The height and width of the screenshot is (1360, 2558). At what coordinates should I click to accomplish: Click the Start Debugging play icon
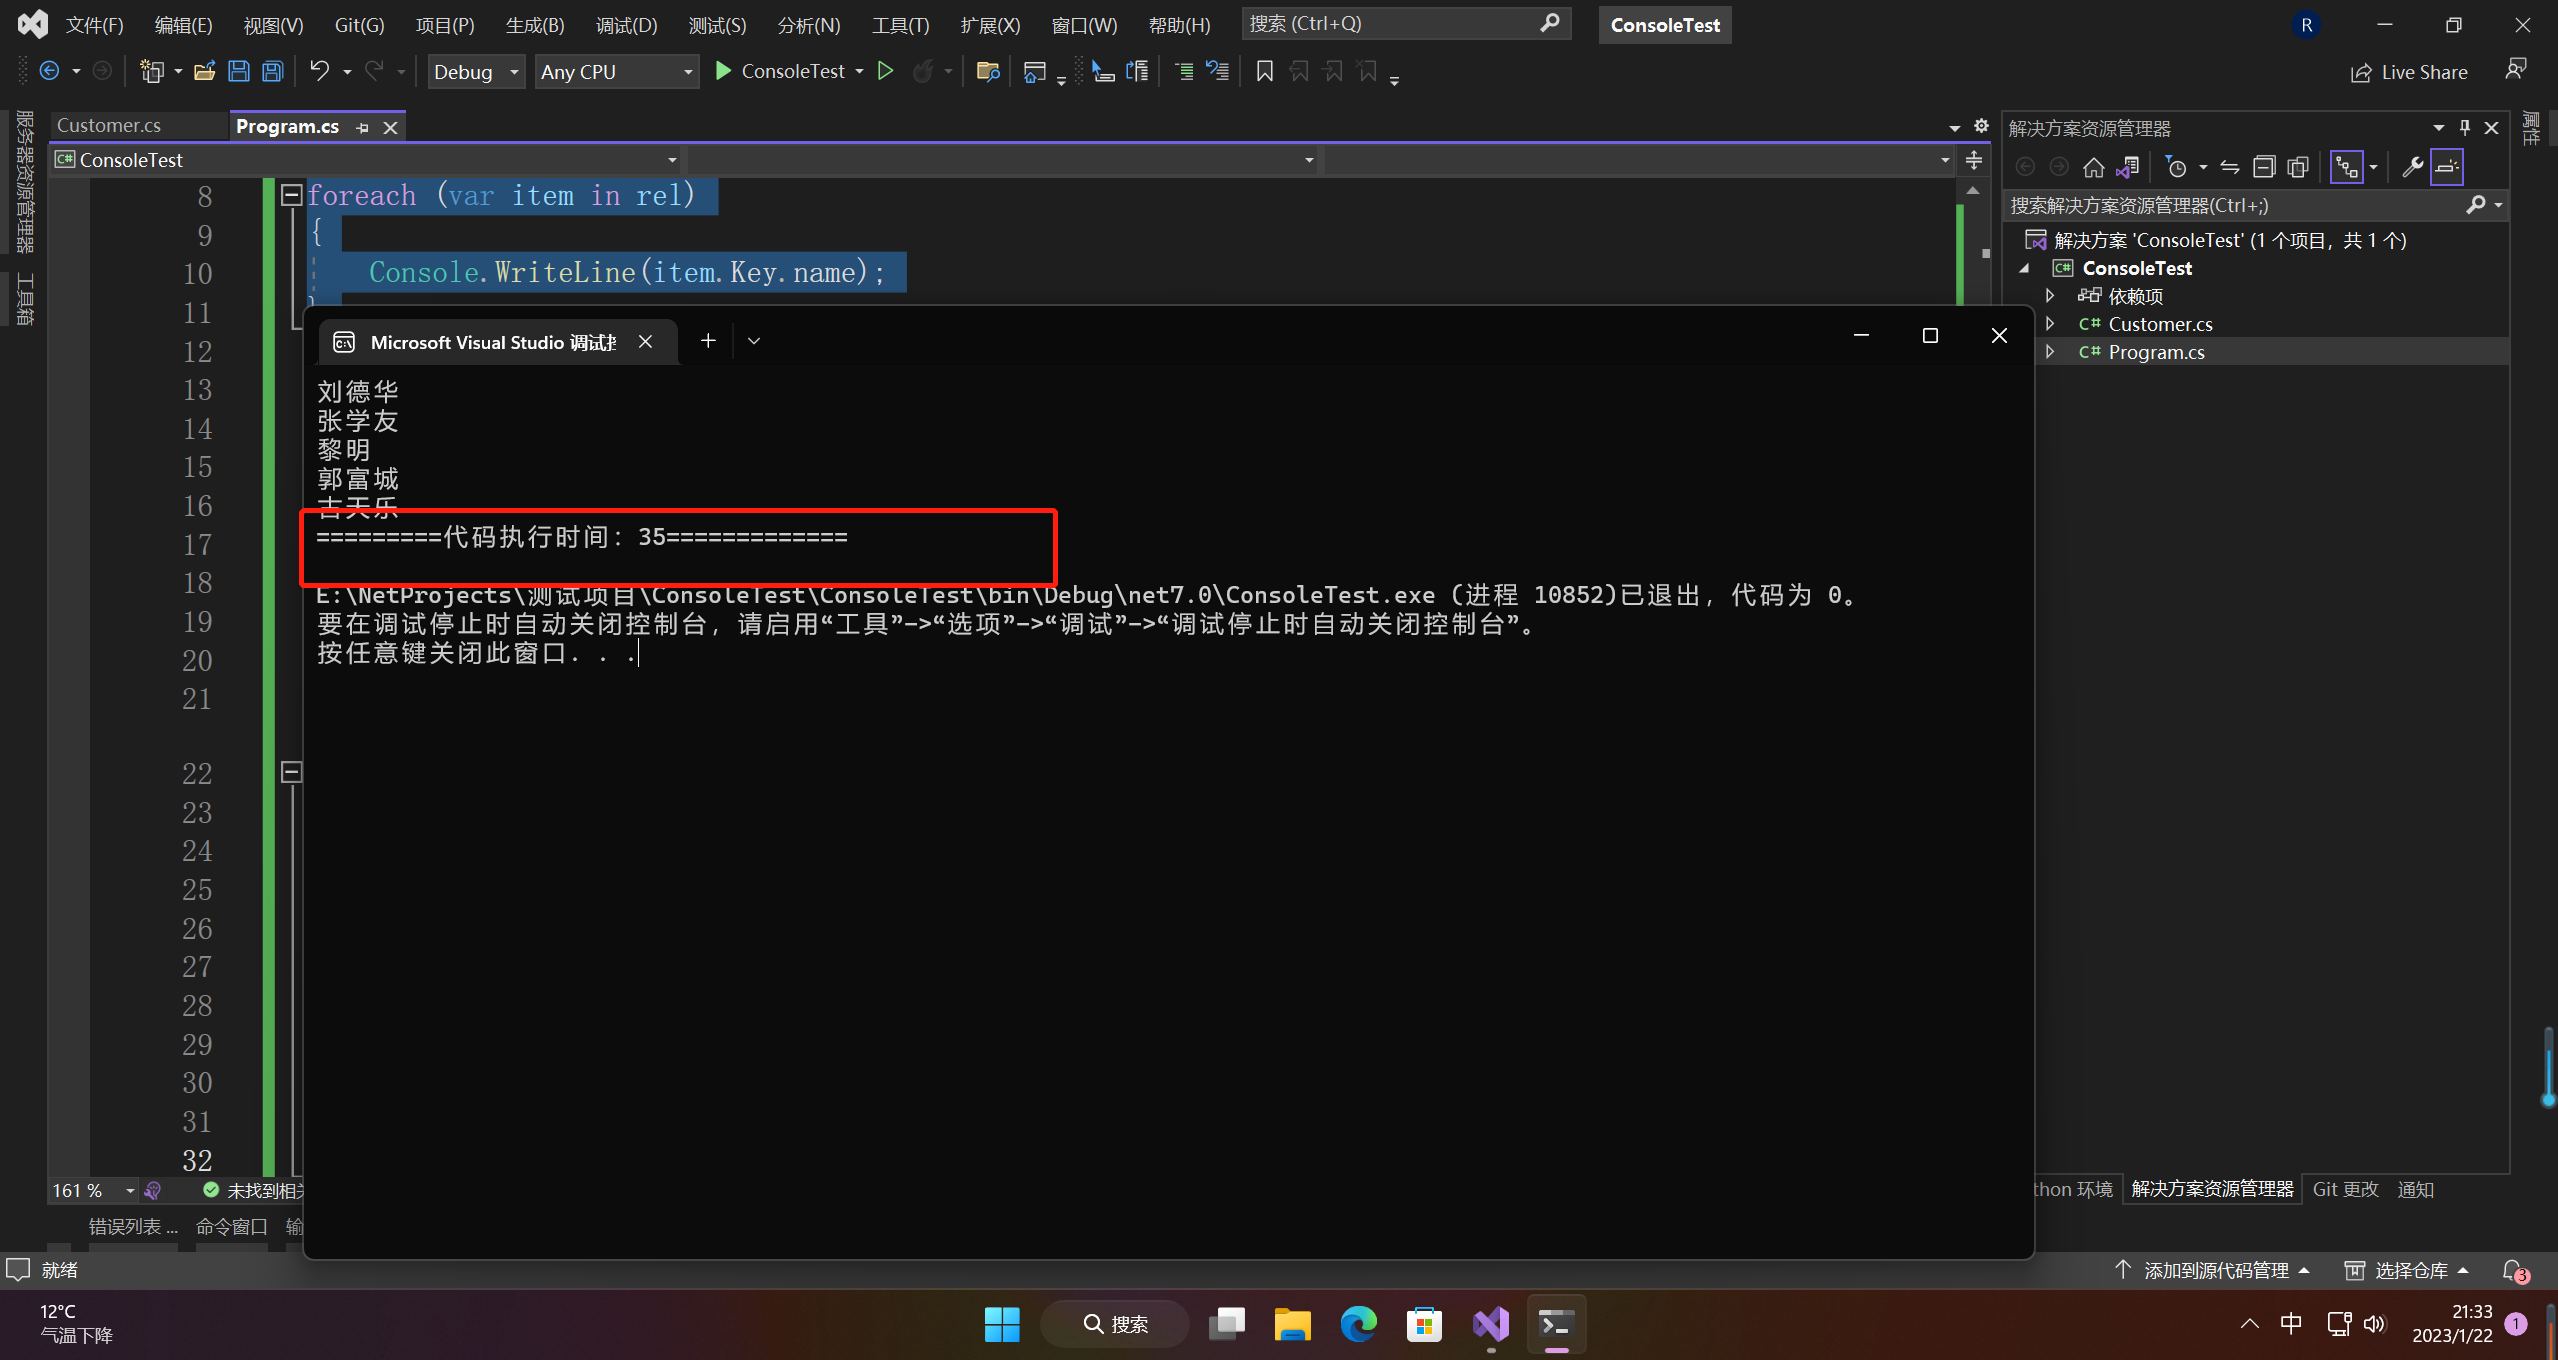click(x=724, y=71)
